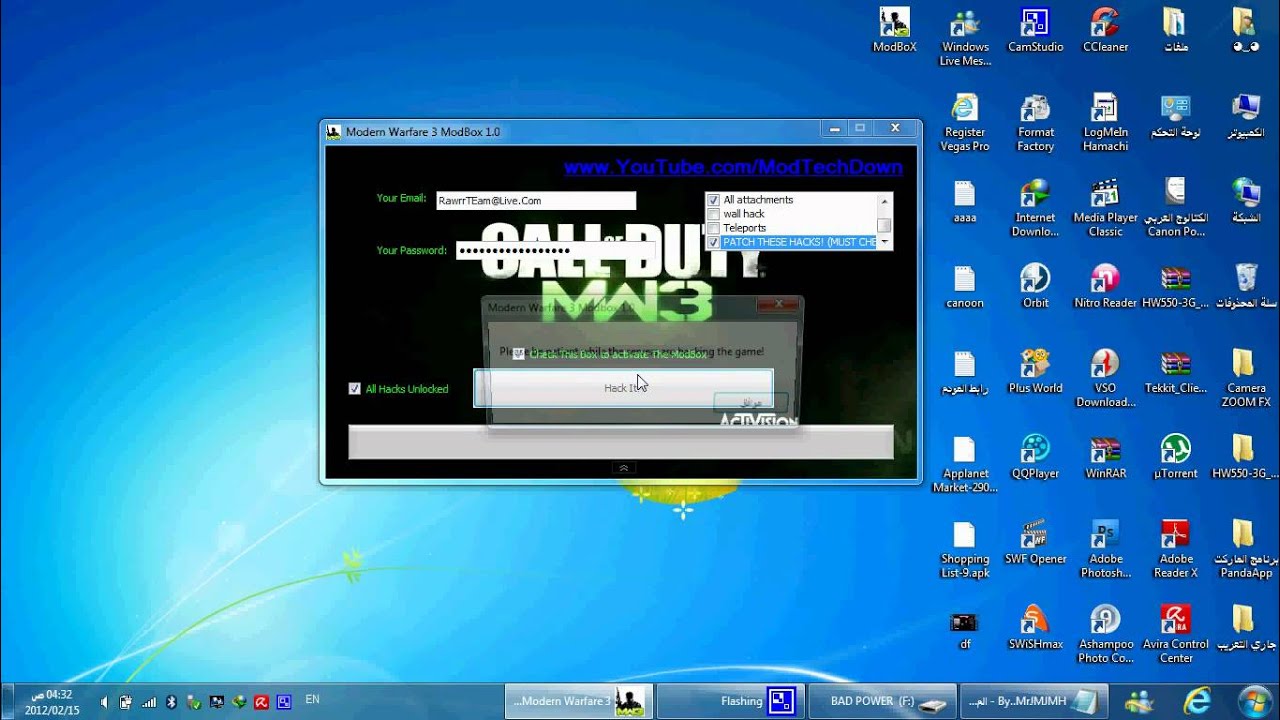Open the Avira Control Center icon

[1175, 635]
